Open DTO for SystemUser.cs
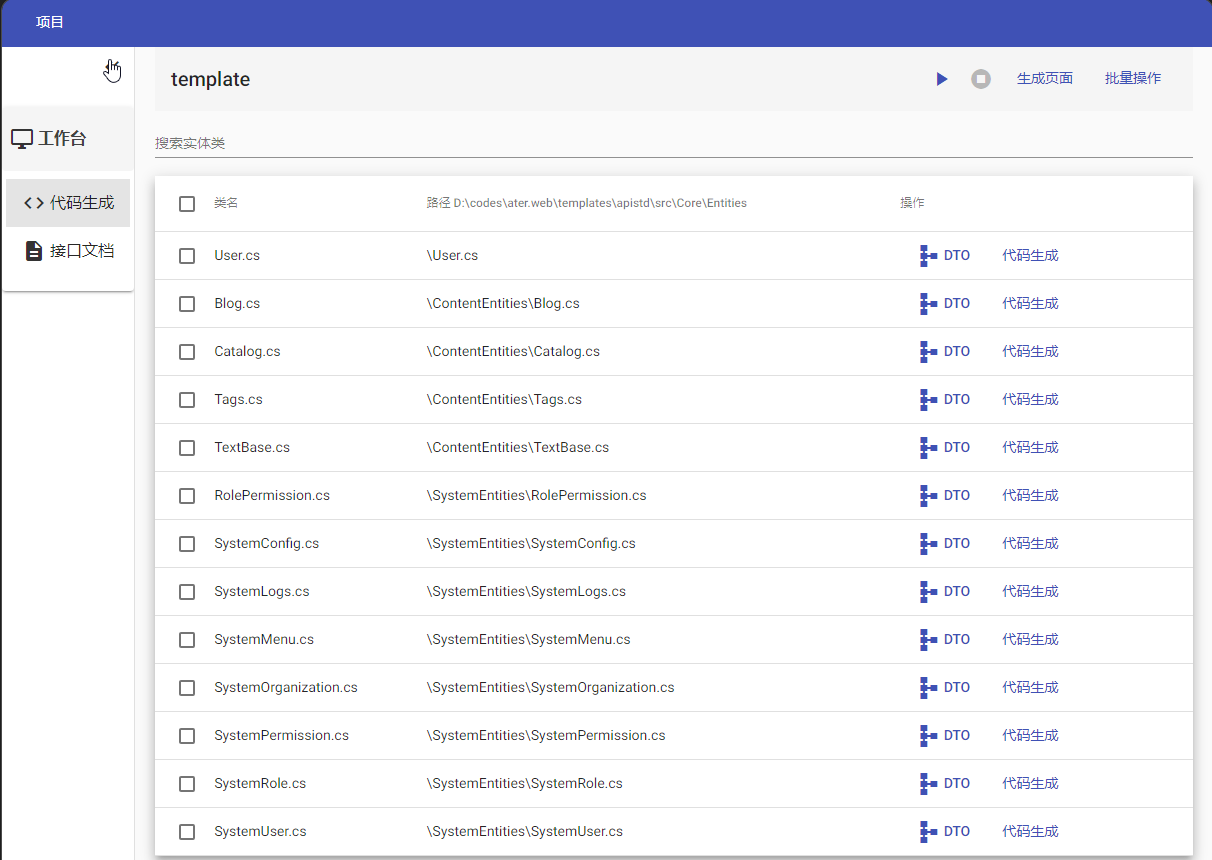Screen dimensions: 1212x860 [x=945, y=832]
